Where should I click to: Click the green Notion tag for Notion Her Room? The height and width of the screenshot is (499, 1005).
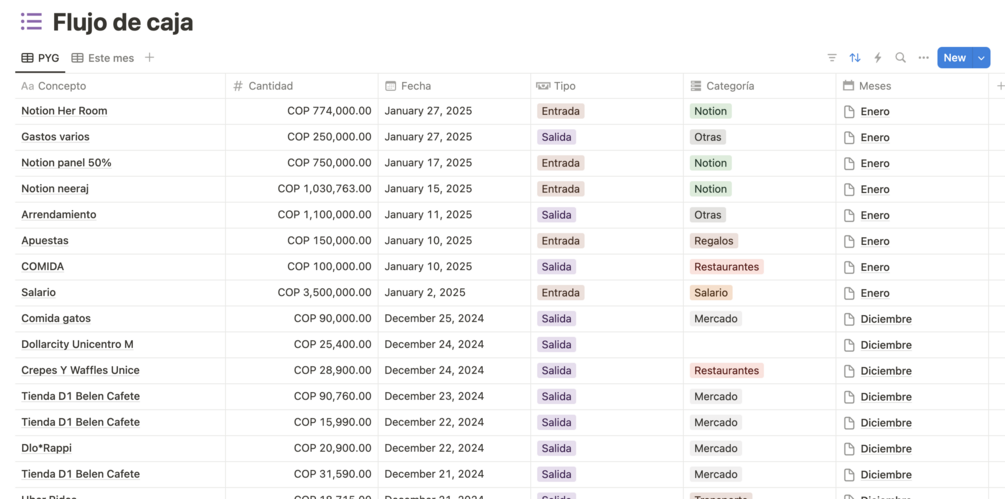click(x=710, y=111)
